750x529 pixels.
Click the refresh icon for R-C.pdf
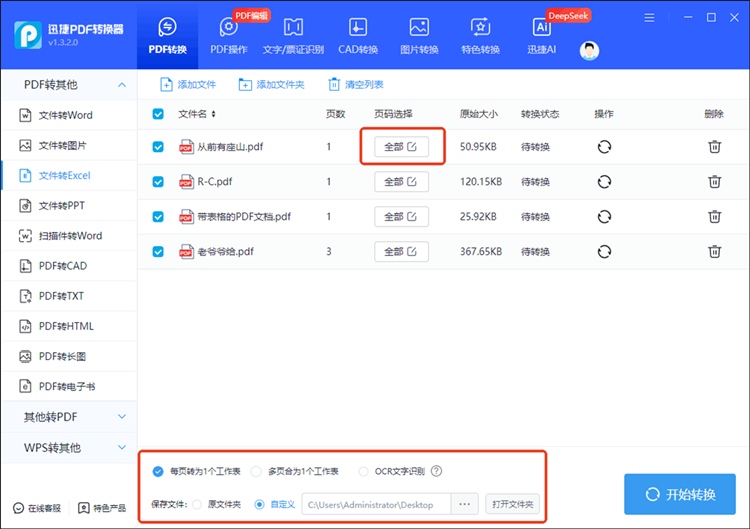pos(604,182)
